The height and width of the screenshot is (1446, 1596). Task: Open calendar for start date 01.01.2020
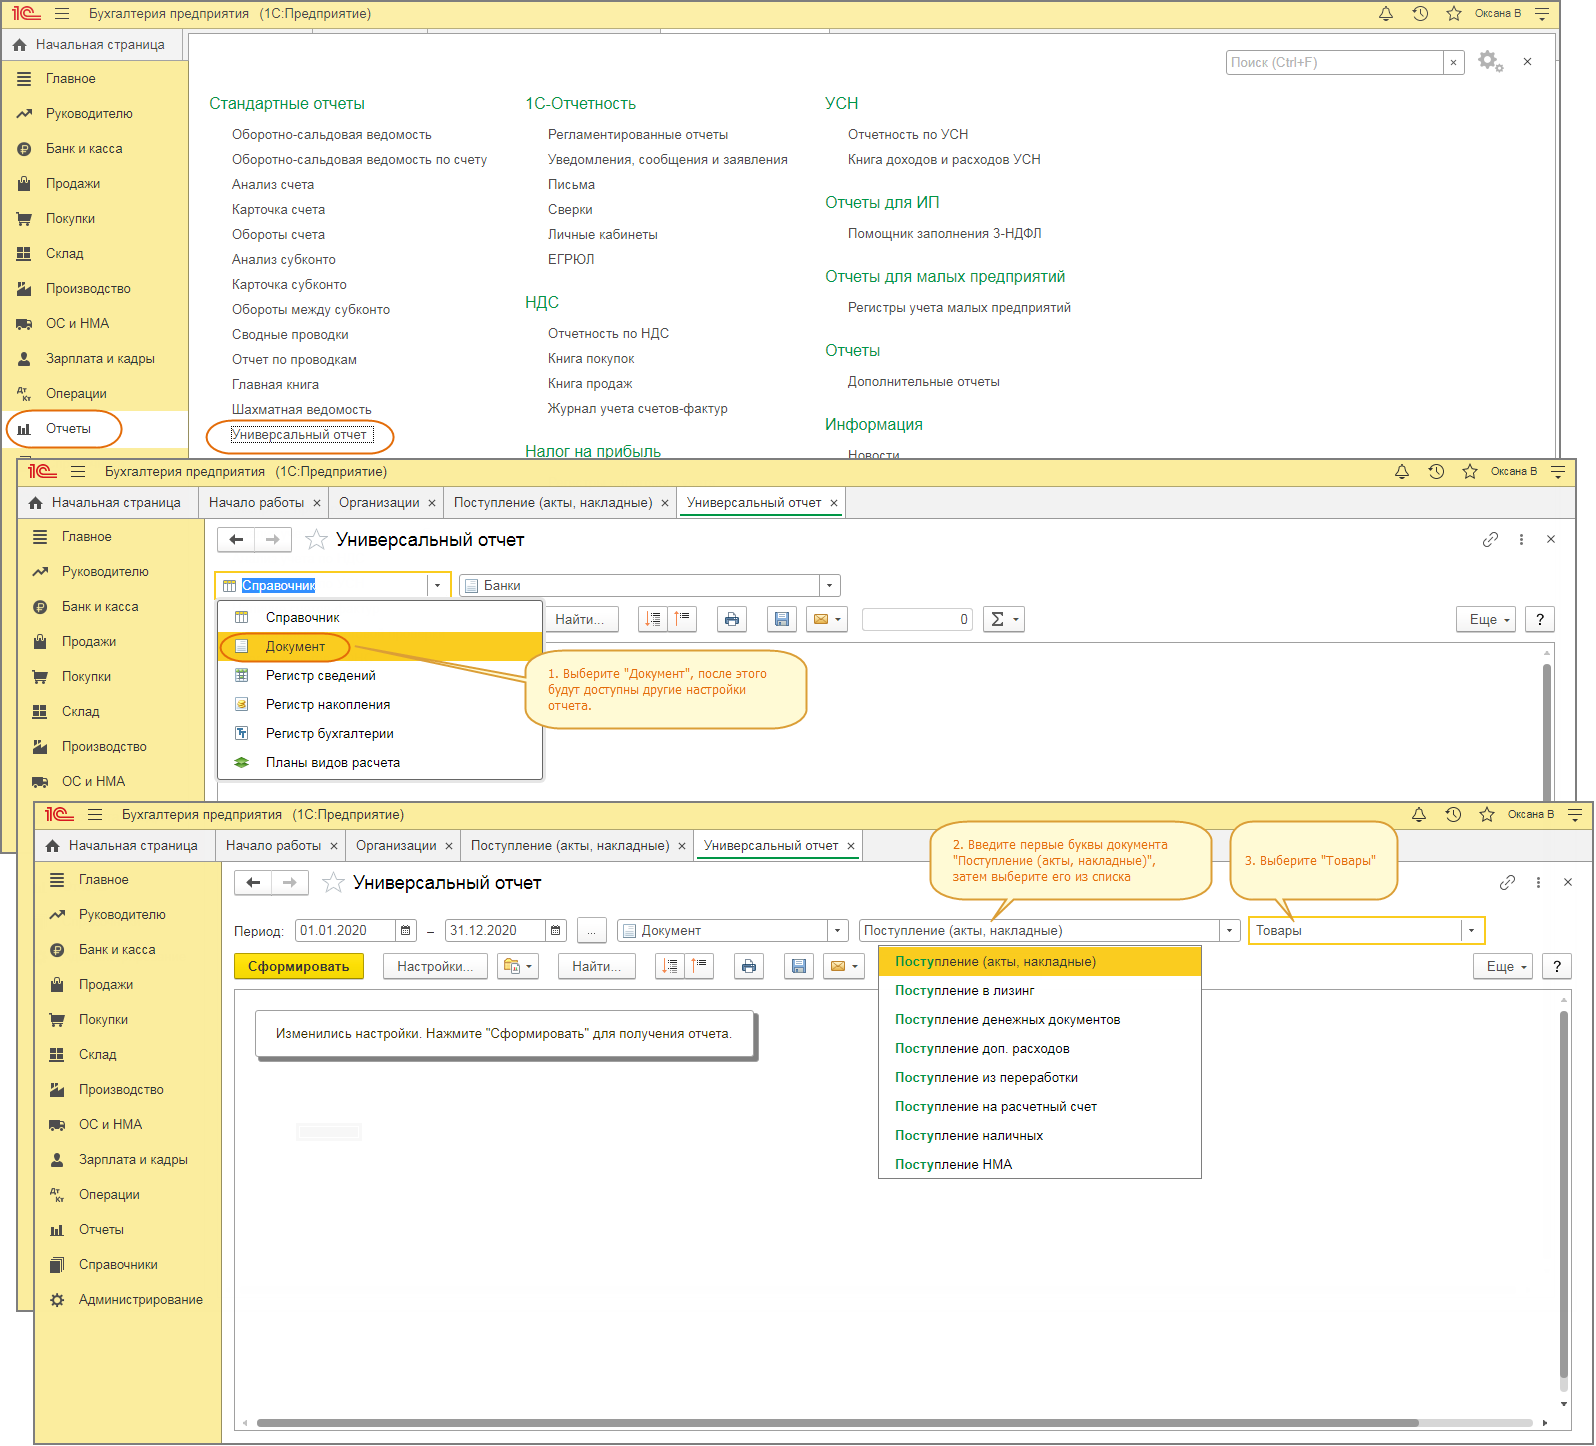pyautogui.click(x=406, y=931)
